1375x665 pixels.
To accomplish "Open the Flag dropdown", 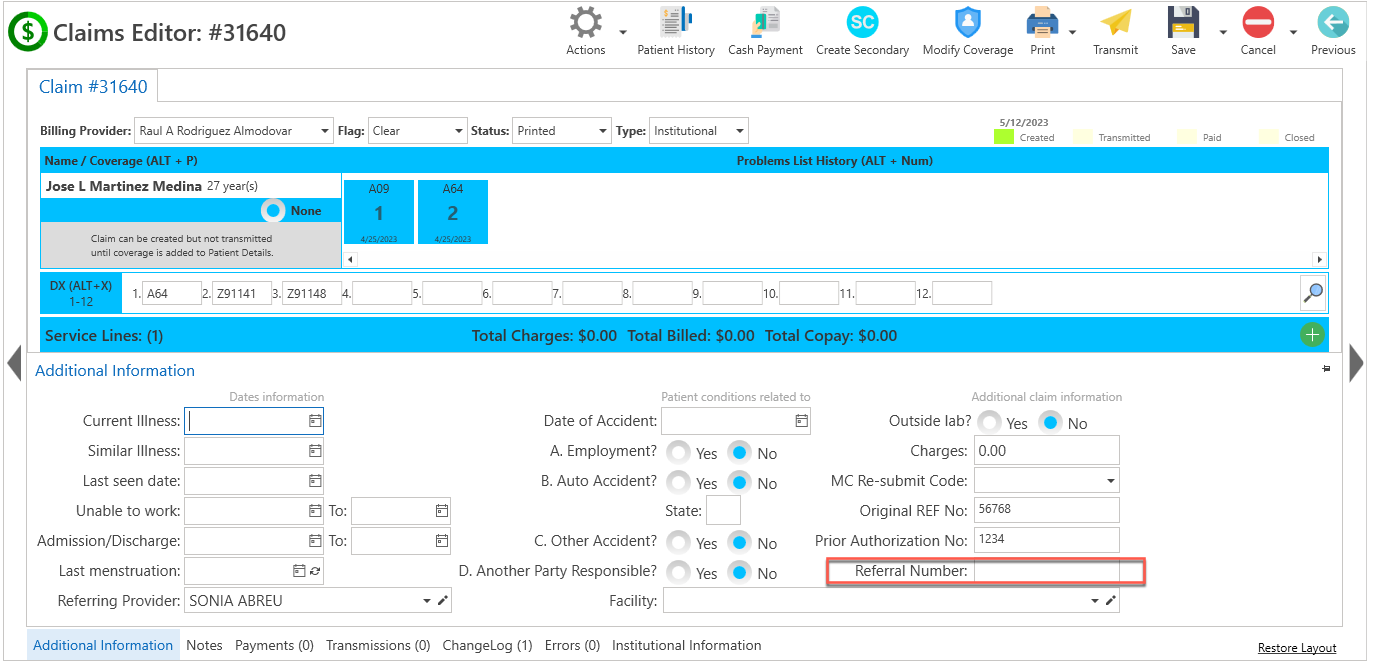I will [460, 131].
